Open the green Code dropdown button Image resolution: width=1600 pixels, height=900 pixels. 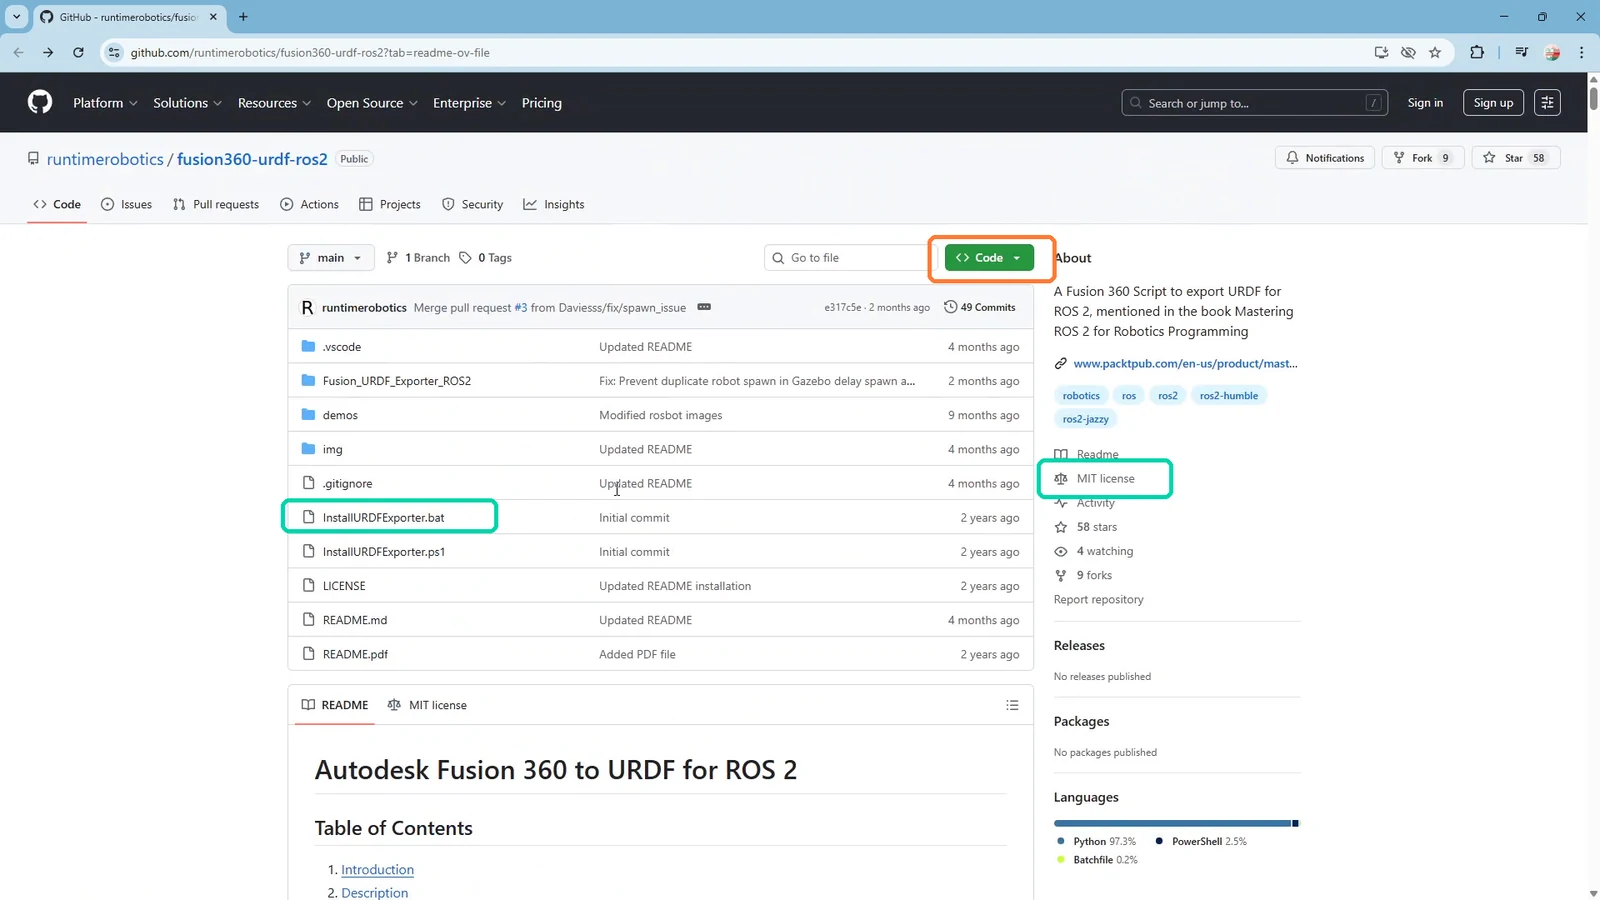click(989, 258)
